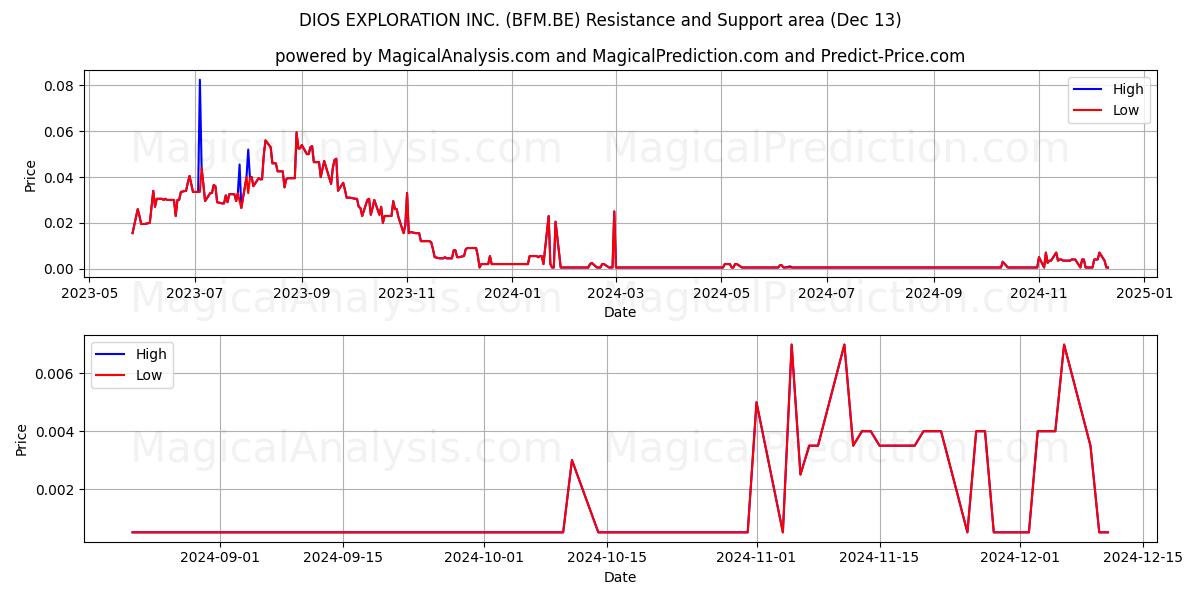Click the 2024-05 tick label

click(x=722, y=293)
